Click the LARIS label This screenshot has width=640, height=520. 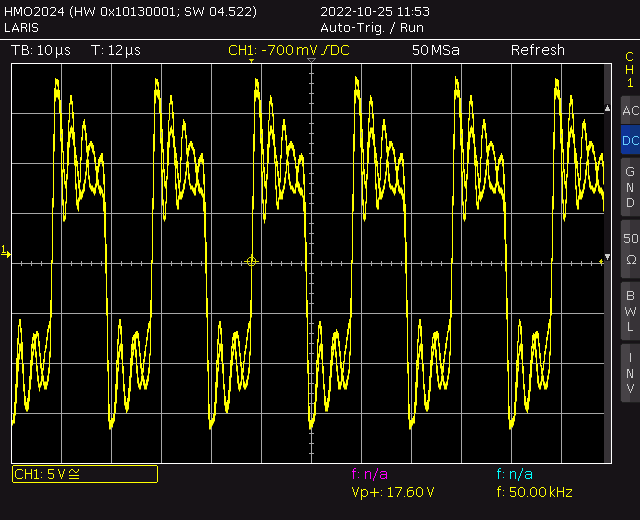pyautogui.click(x=21, y=28)
